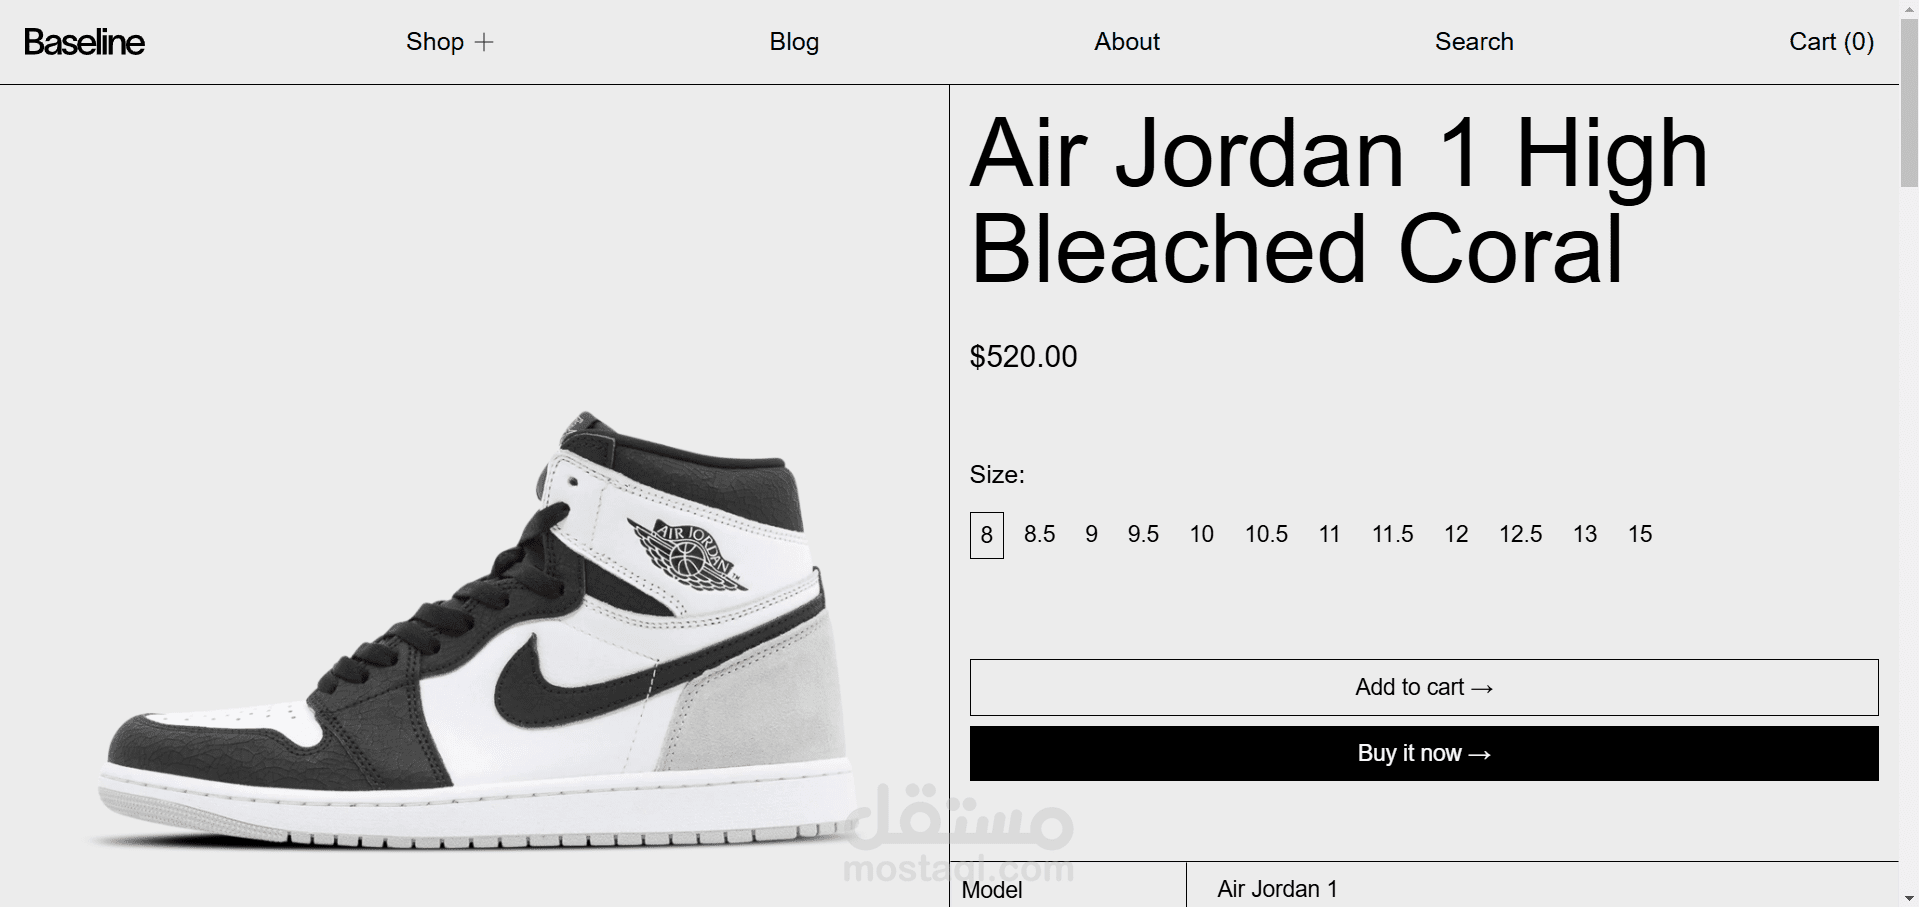The image size is (1919, 907).
Task: Choose size 9
Action: click(1091, 534)
